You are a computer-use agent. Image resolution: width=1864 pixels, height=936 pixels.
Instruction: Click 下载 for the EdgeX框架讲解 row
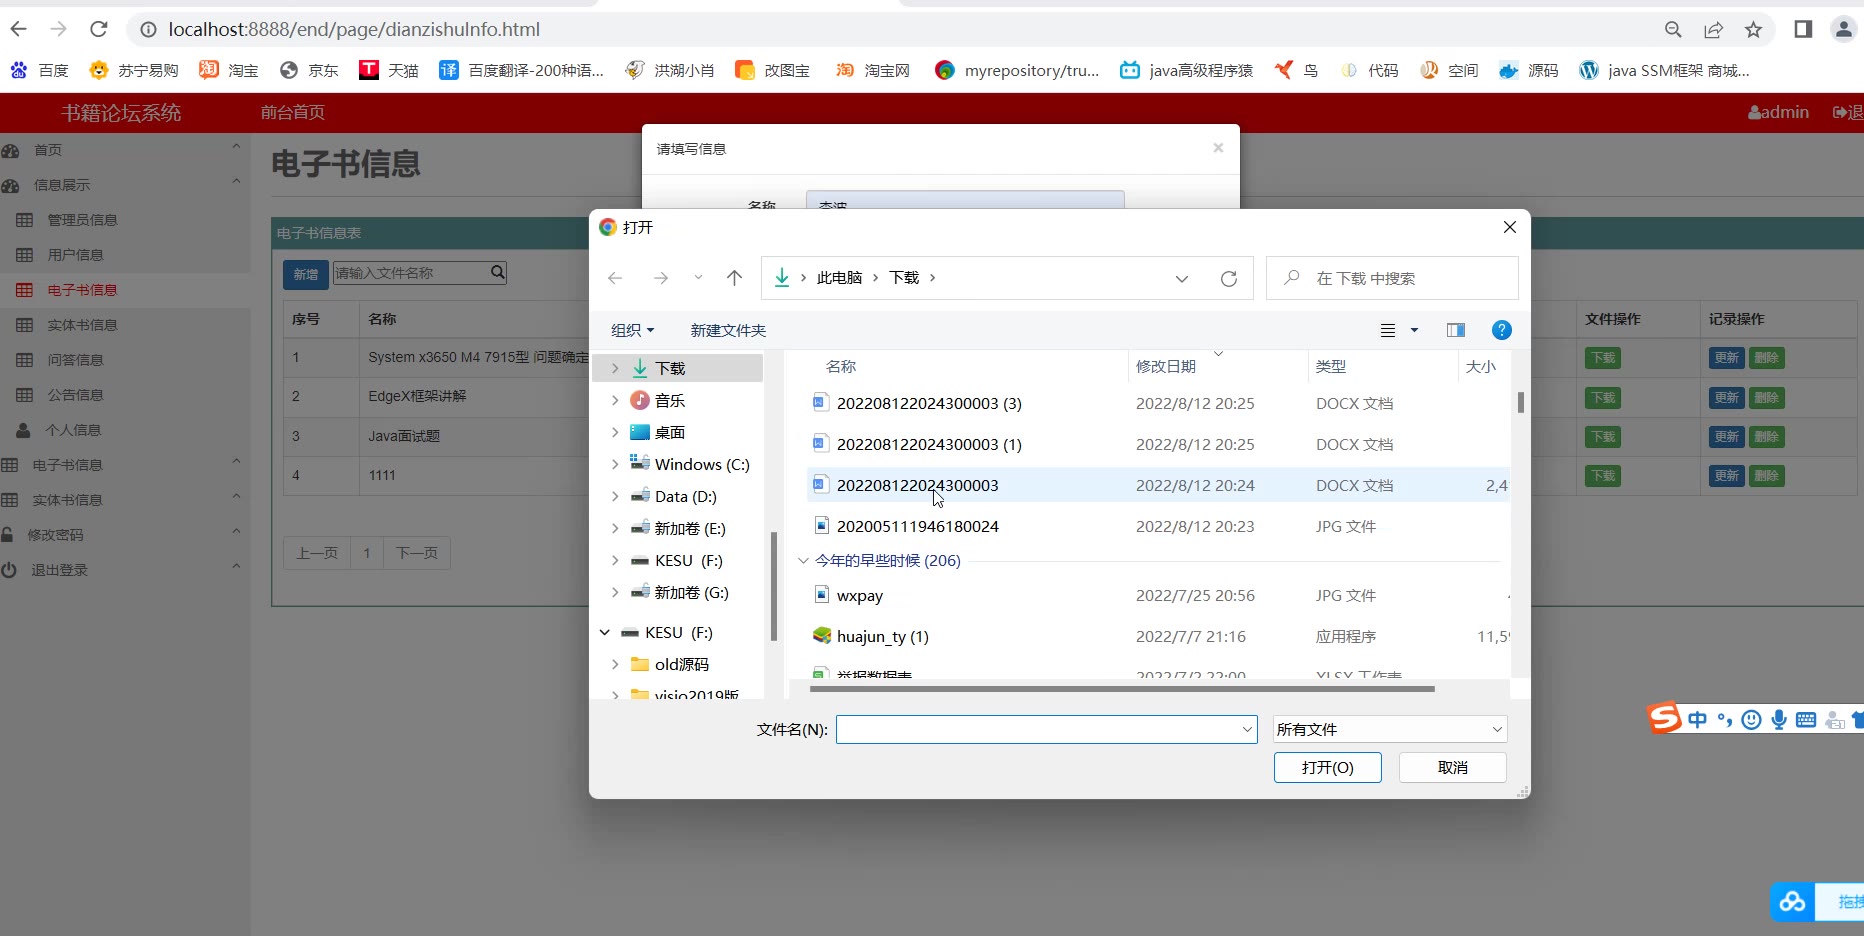[1603, 397]
